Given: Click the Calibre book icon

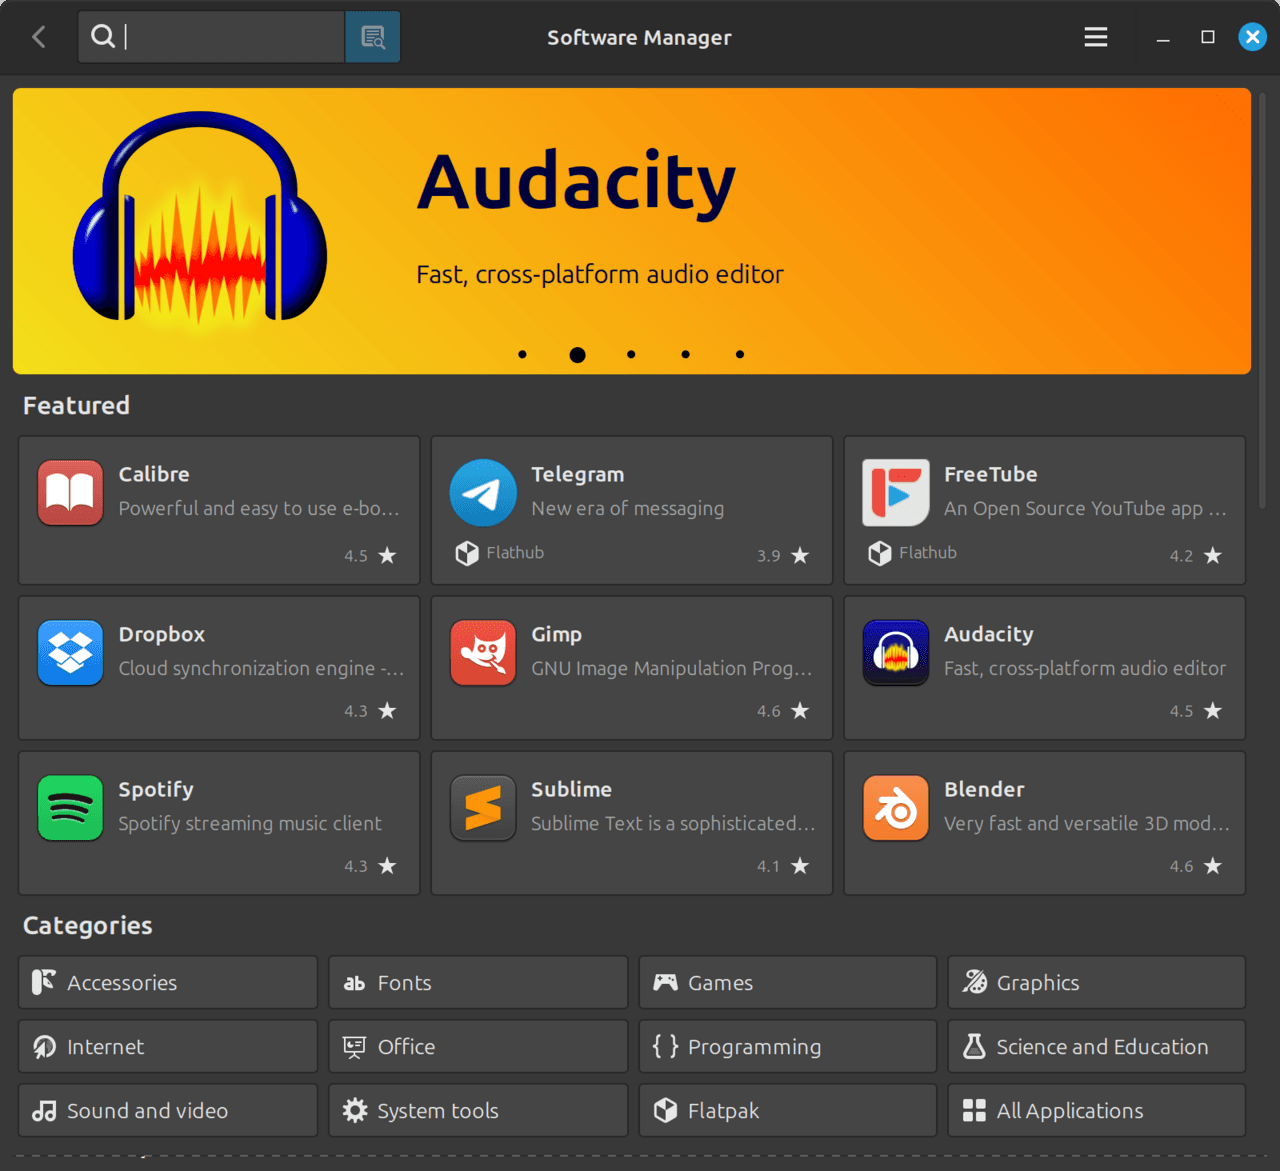Looking at the screenshot, I should [70, 492].
